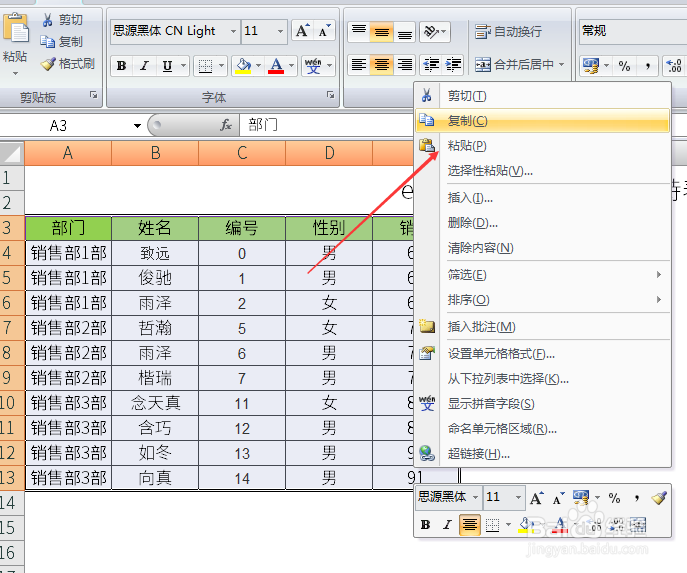Choose 删除(D) in context menu
The height and width of the screenshot is (573, 687).
point(542,223)
